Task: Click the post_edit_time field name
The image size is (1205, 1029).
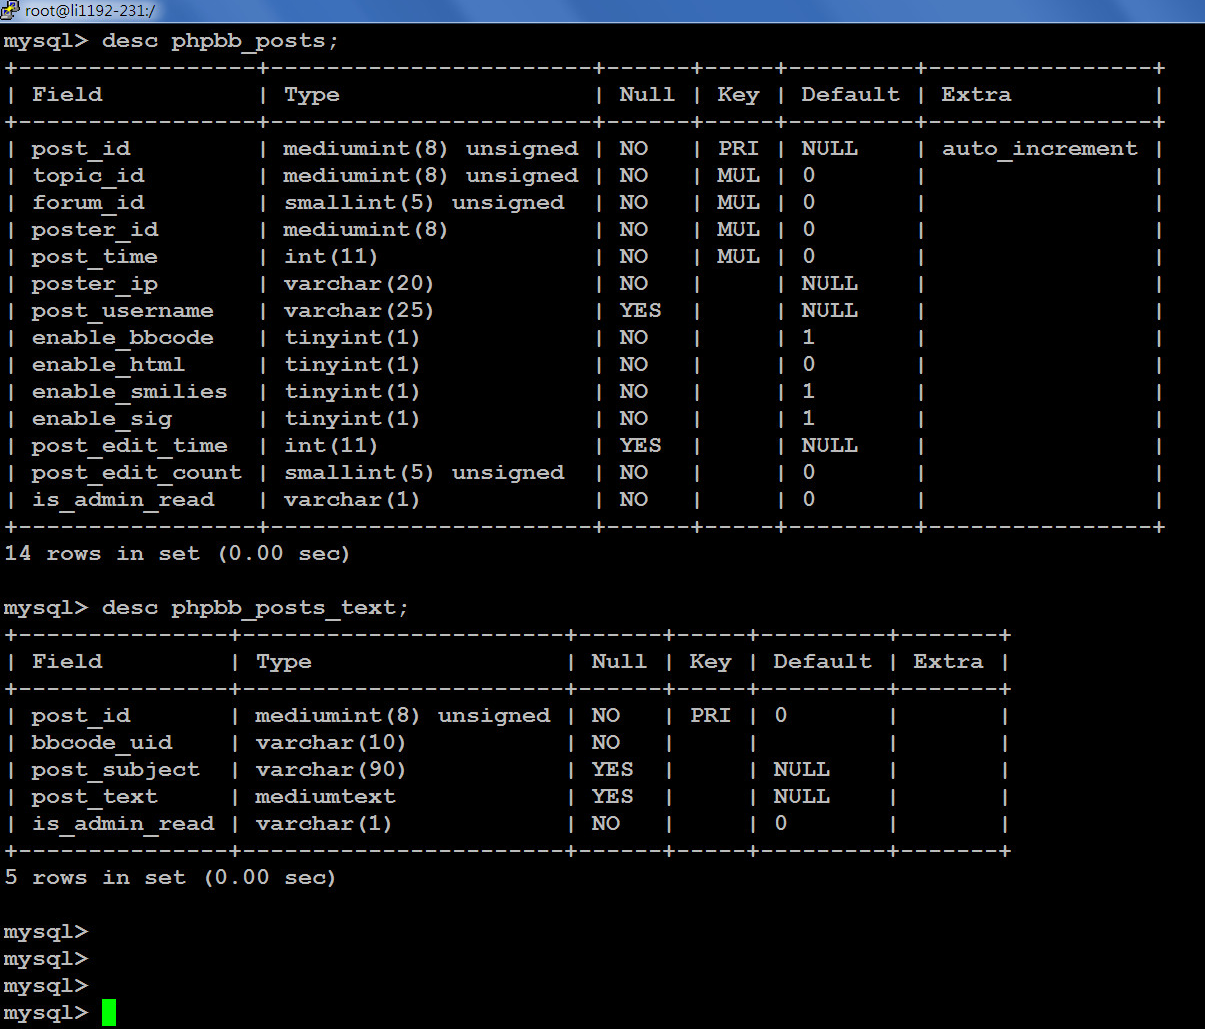Action: tap(129, 446)
